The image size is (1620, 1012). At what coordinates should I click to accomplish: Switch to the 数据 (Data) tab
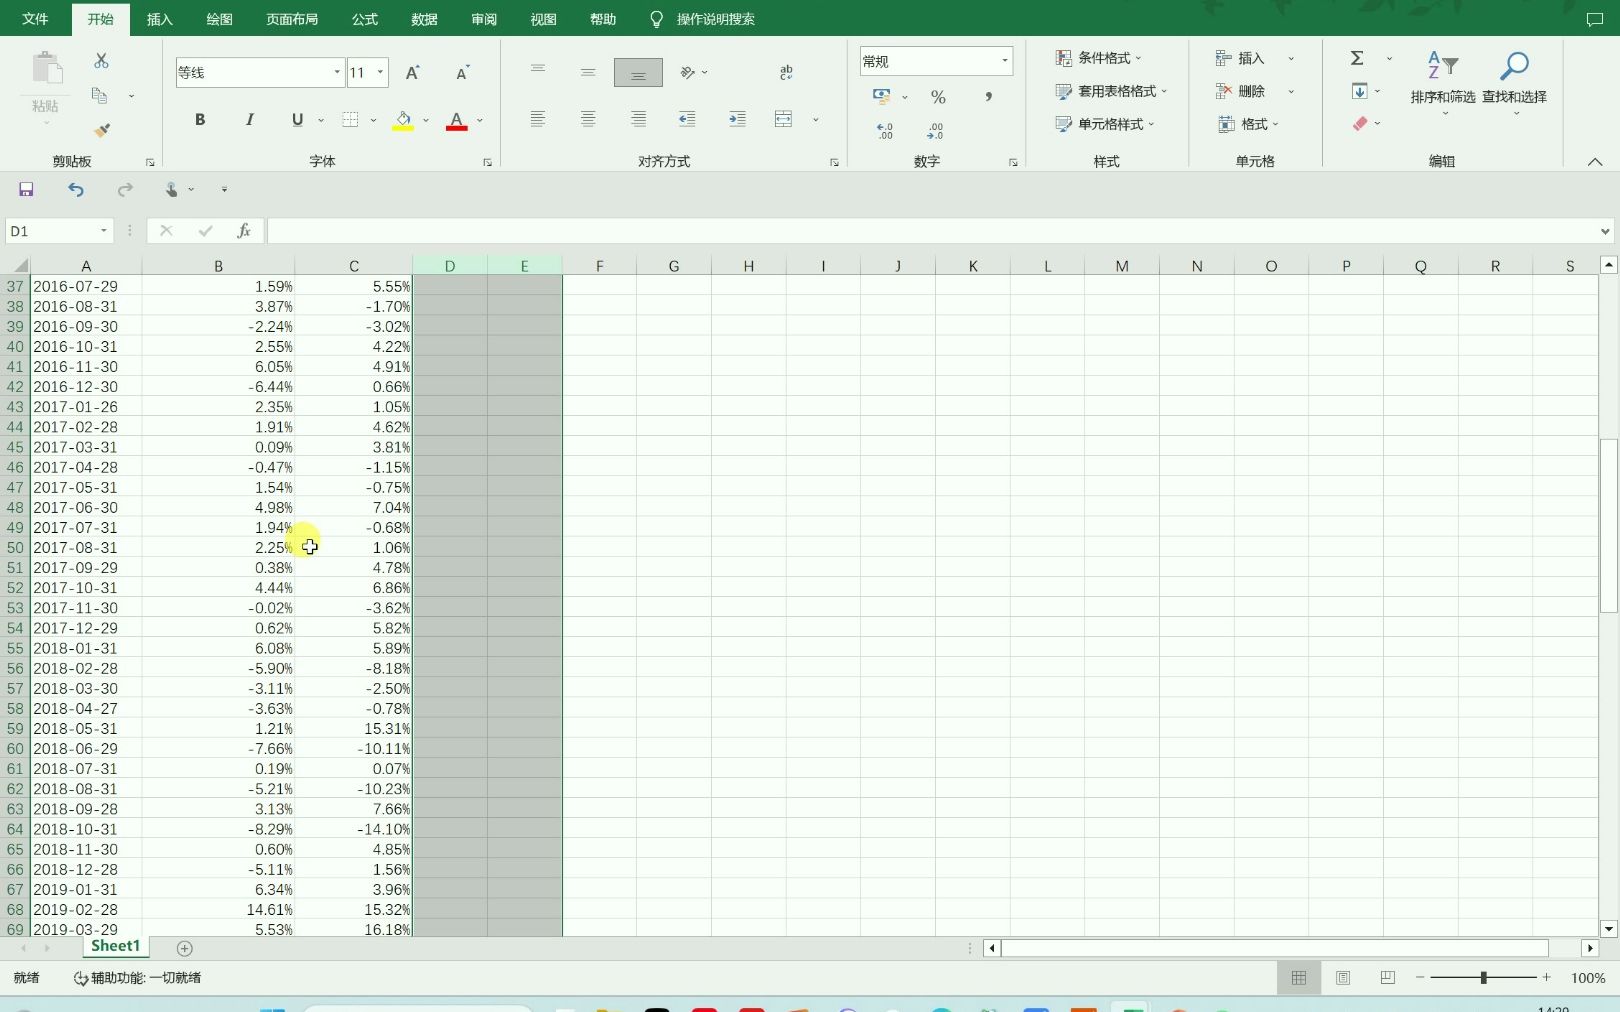(424, 19)
